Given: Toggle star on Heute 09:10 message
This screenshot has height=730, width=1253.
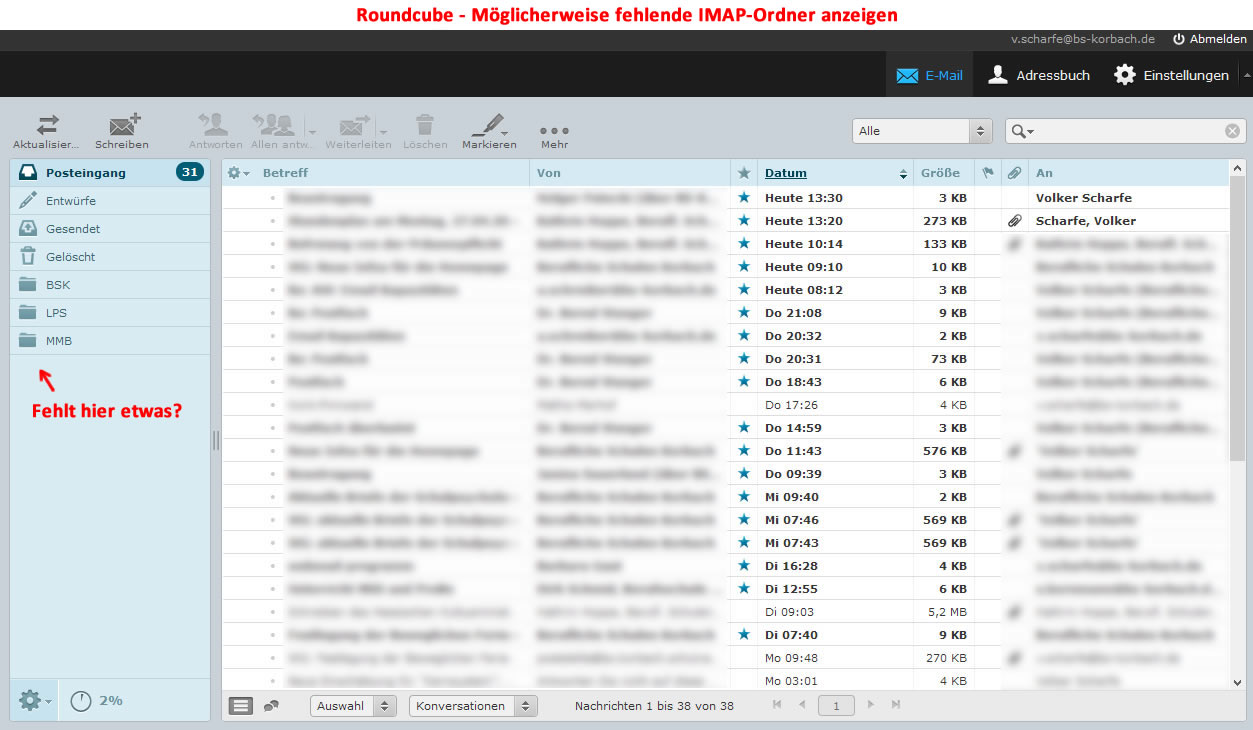Looking at the screenshot, I should pos(743,267).
